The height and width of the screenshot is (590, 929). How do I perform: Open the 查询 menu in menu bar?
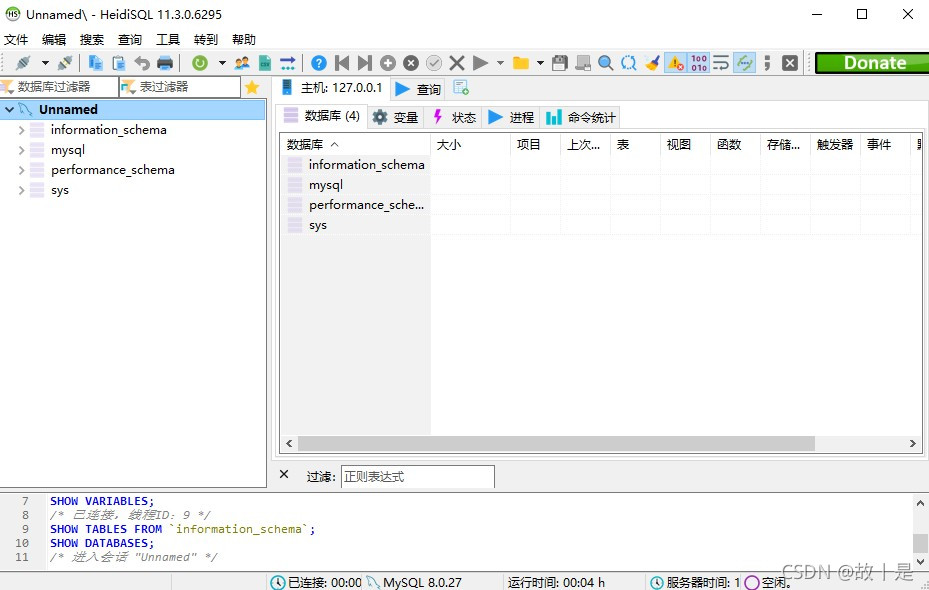pos(130,40)
